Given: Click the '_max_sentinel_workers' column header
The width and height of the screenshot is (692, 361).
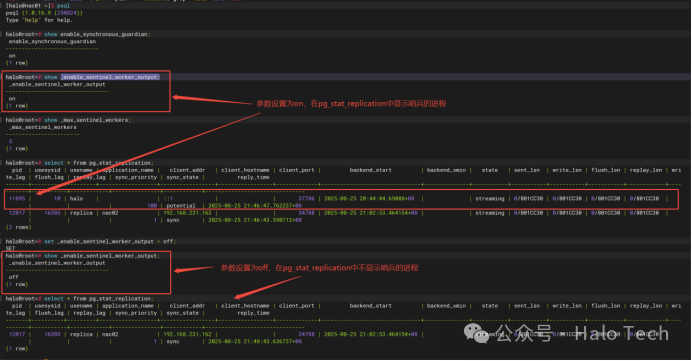Looking at the screenshot, I should [43, 127].
